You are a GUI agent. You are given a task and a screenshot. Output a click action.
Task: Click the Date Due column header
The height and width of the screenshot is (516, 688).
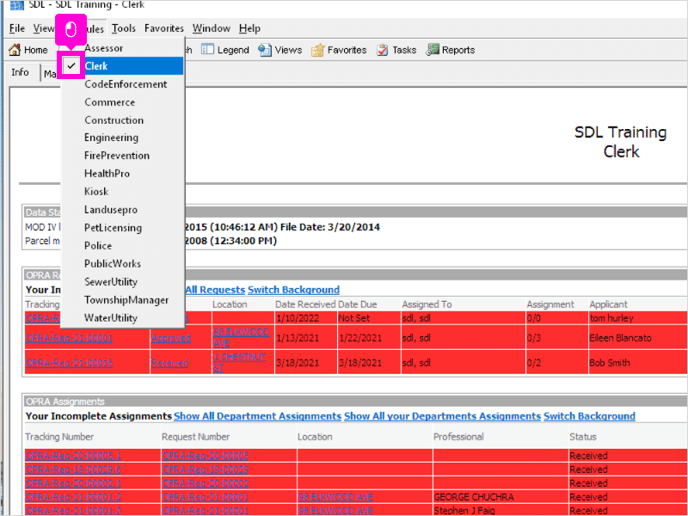tap(358, 305)
